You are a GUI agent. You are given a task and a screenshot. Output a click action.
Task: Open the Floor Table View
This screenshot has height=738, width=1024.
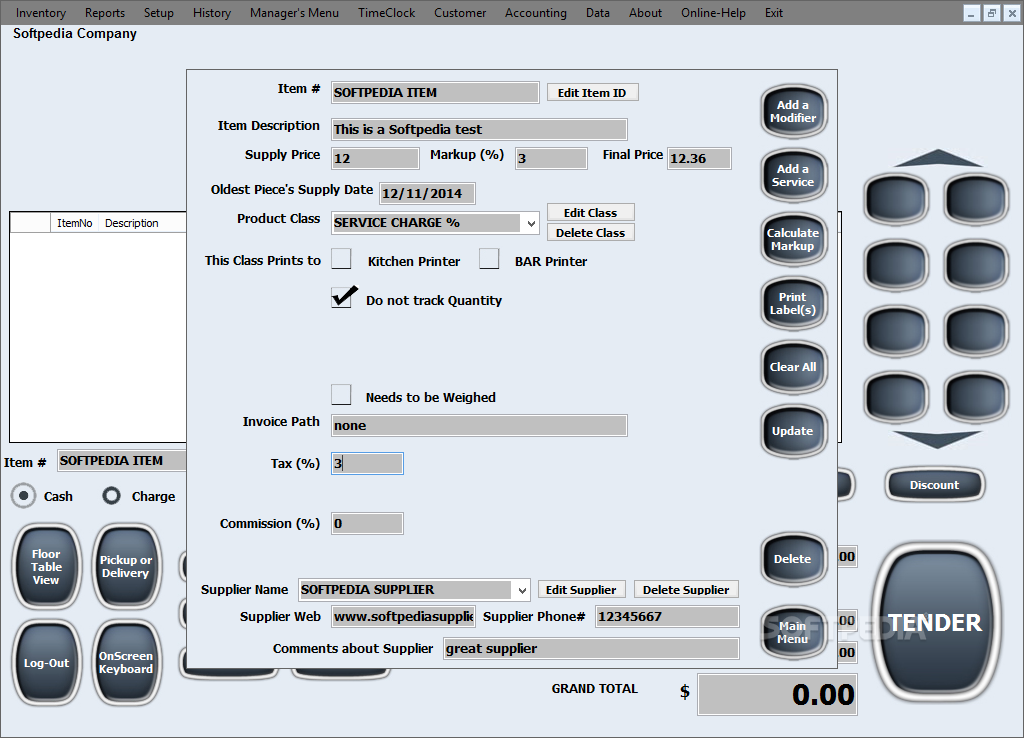(x=46, y=566)
